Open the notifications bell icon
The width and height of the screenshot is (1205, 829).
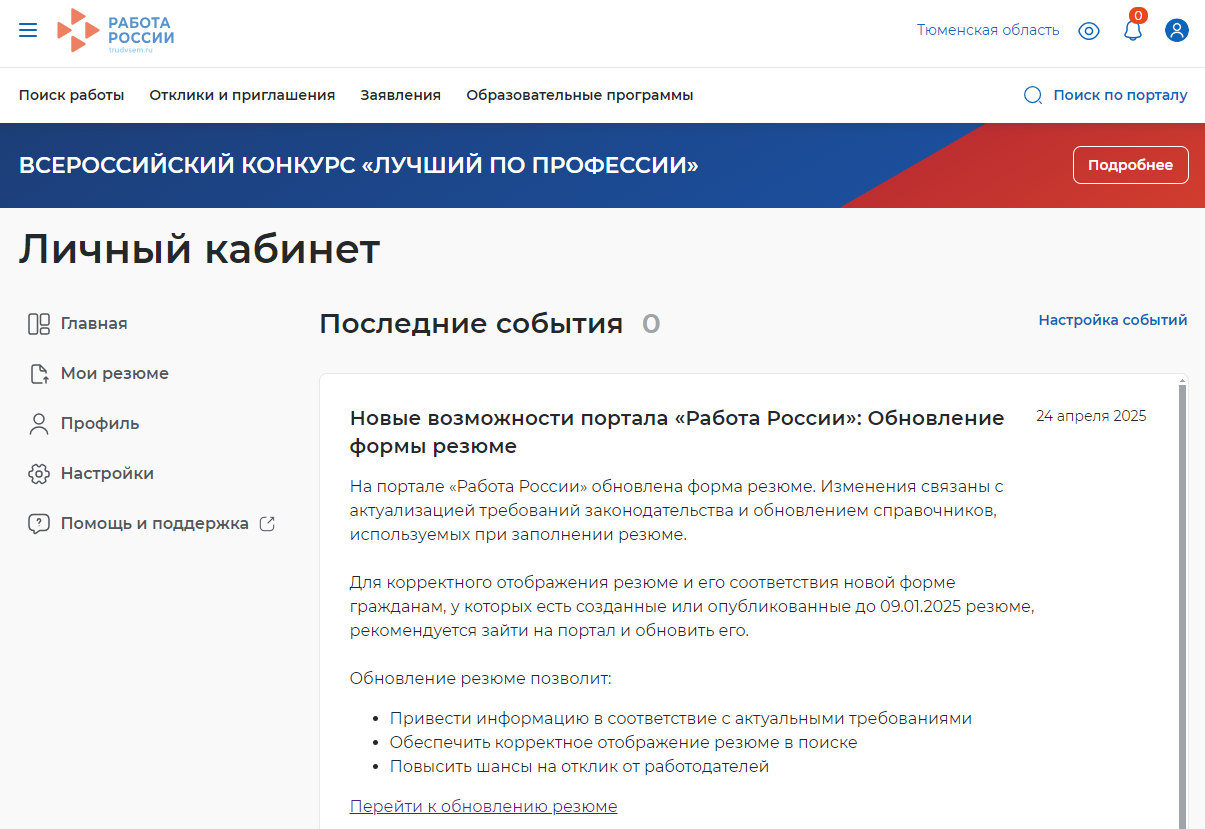[1133, 31]
